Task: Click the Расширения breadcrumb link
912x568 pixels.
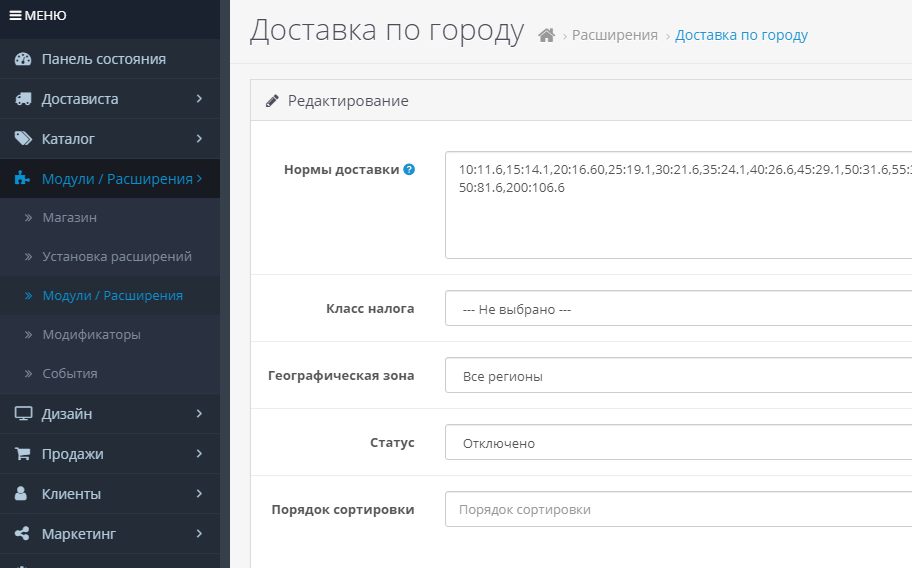Action: pyautogui.click(x=614, y=36)
